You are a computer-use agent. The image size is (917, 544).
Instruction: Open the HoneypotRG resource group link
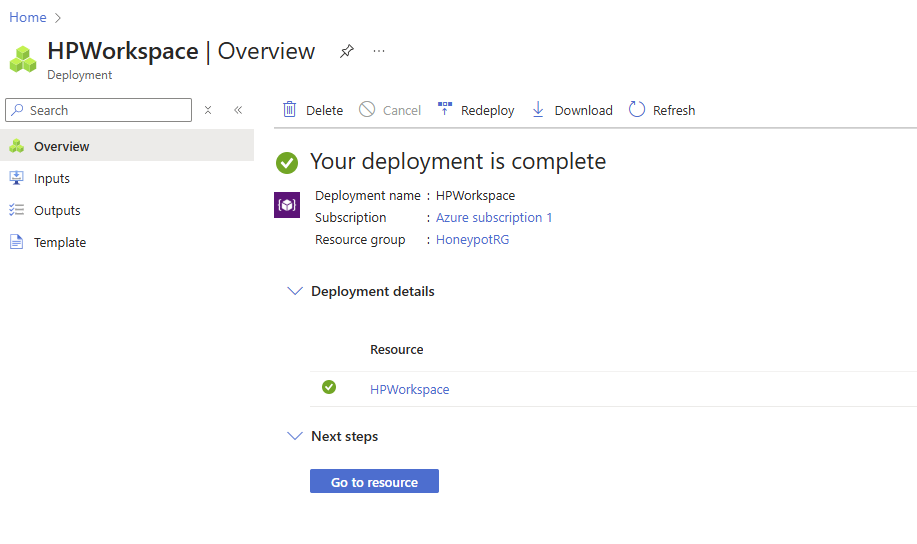click(473, 240)
